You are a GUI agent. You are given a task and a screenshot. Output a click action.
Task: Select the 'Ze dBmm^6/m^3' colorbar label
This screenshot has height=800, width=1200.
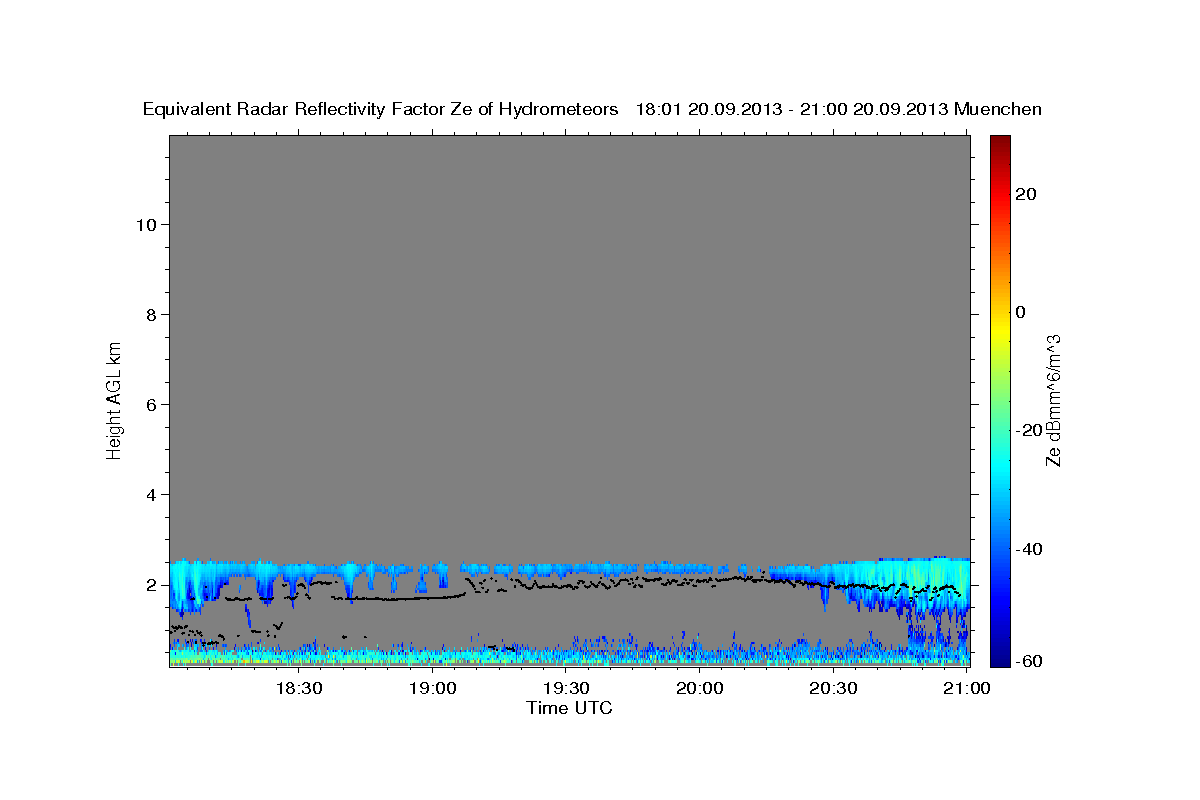1053,400
